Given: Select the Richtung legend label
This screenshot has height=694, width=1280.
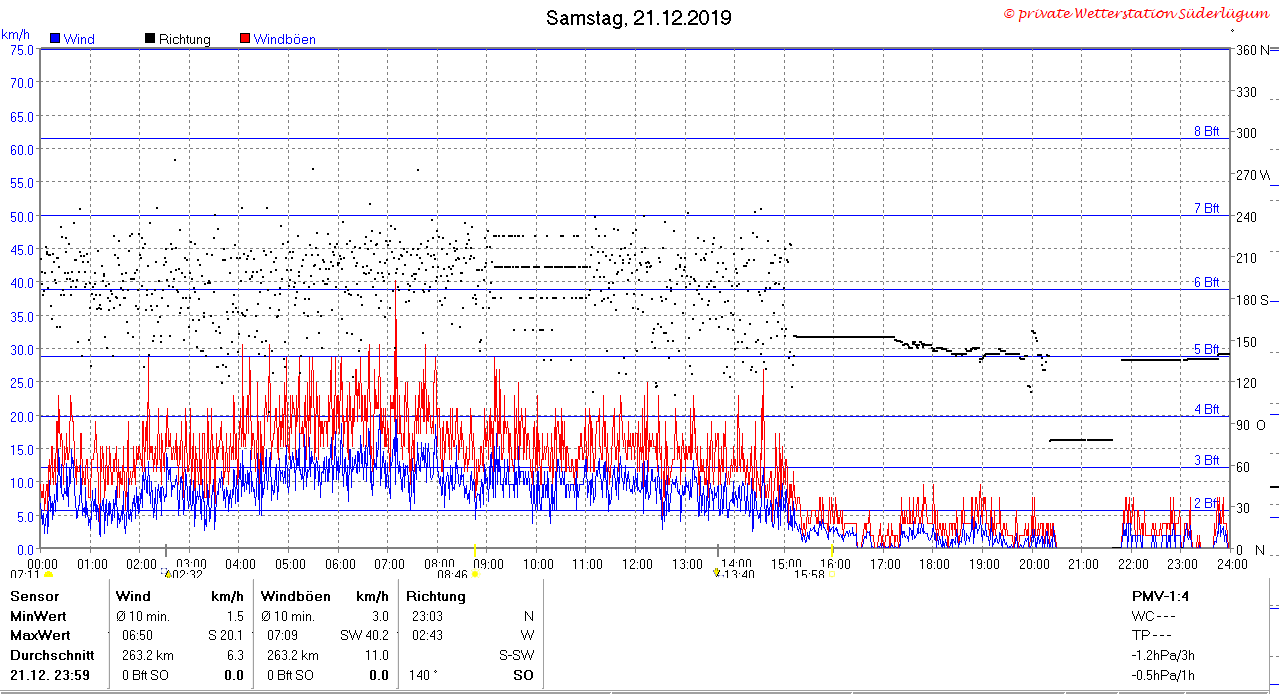Looking at the screenshot, I should pos(185,40).
